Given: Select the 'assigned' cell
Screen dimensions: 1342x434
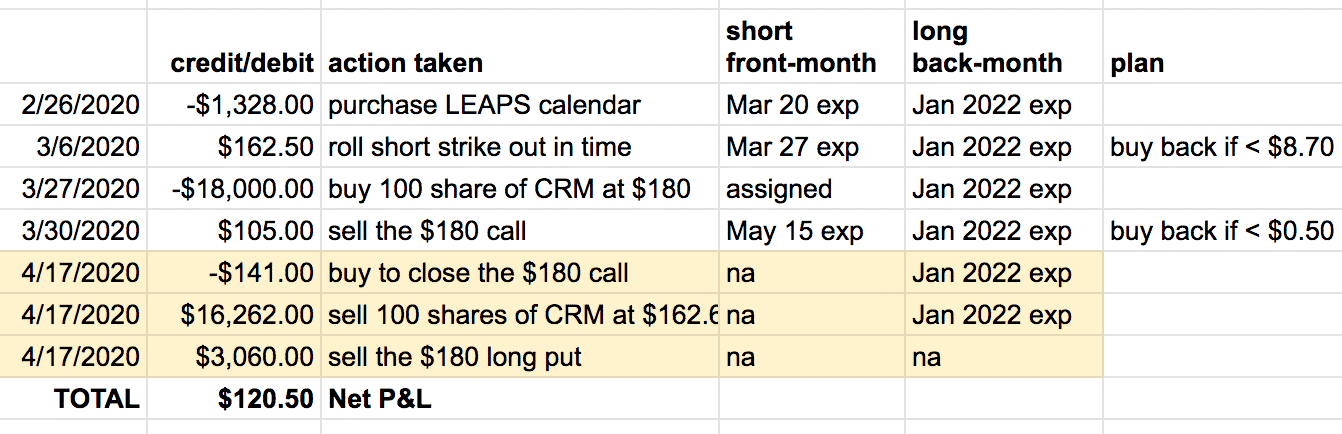Looking at the screenshot, I should coord(812,189).
